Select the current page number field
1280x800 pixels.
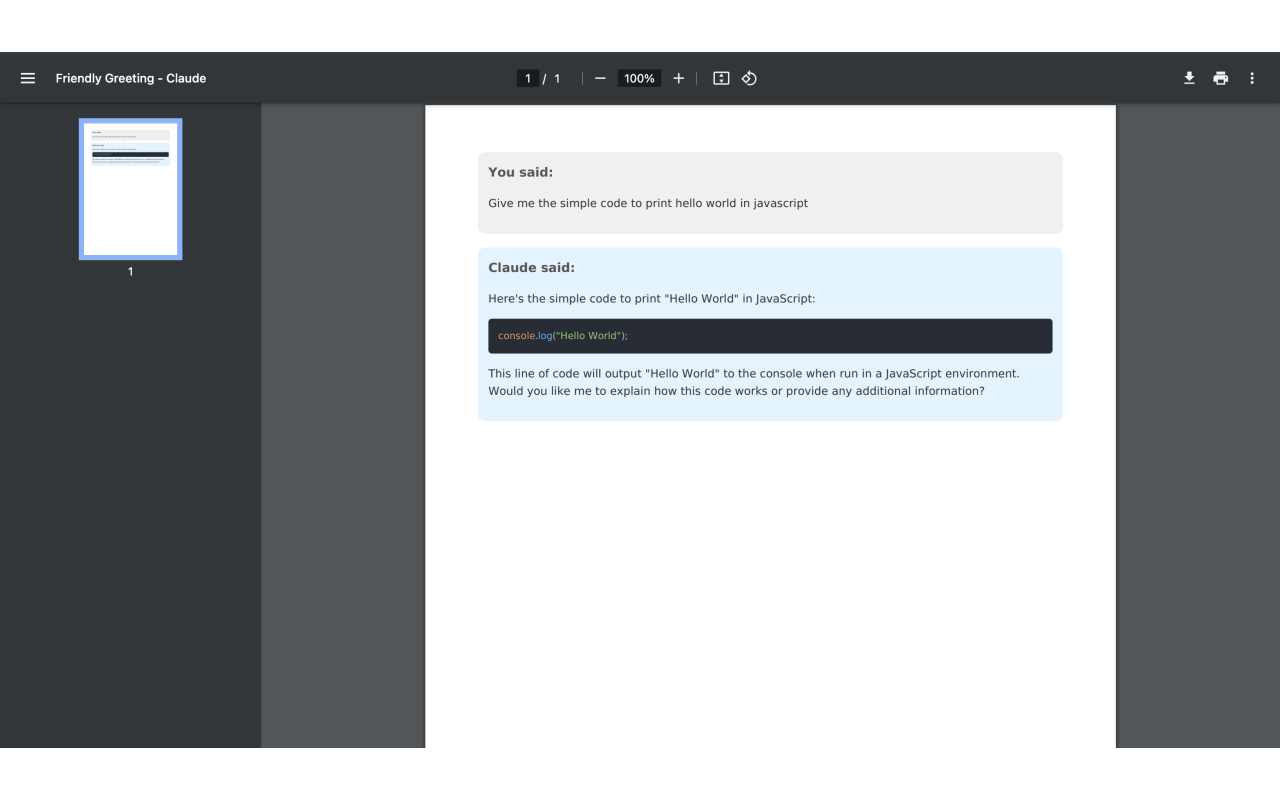pos(528,78)
